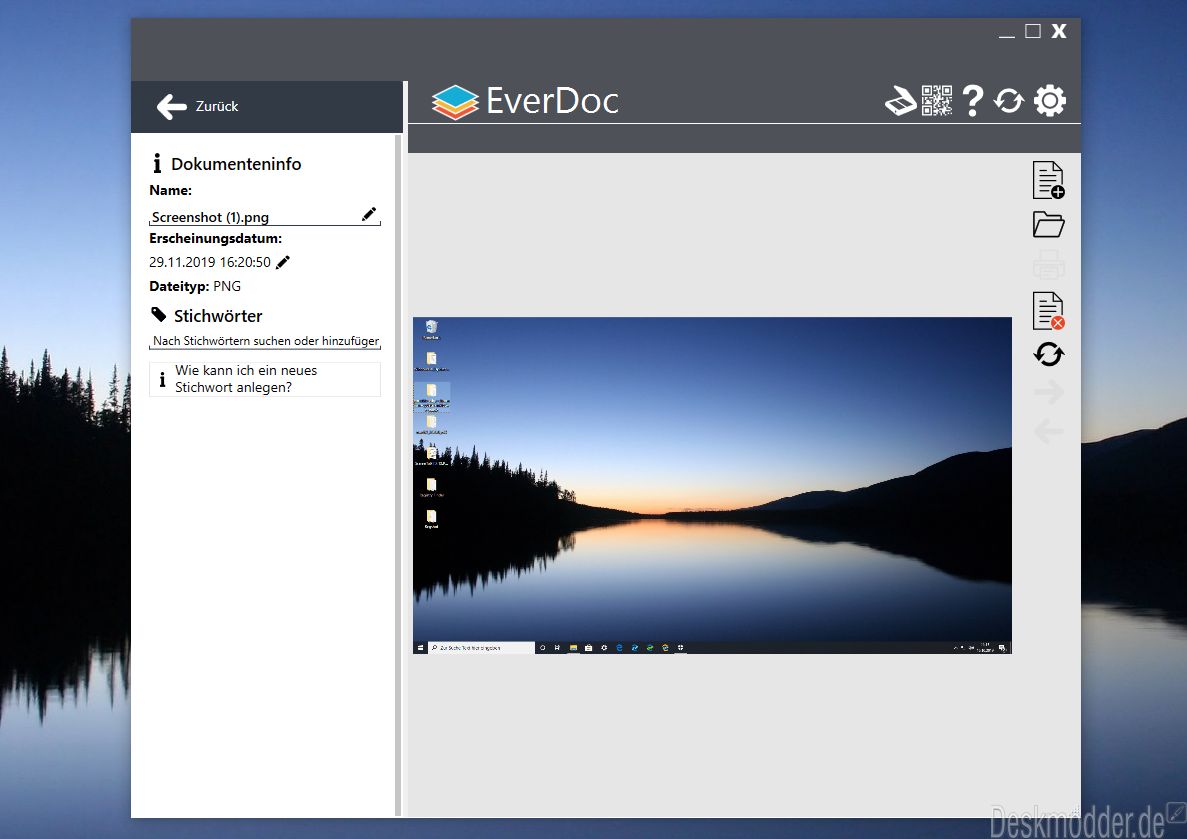Open settings with the gear icon

point(1049,101)
